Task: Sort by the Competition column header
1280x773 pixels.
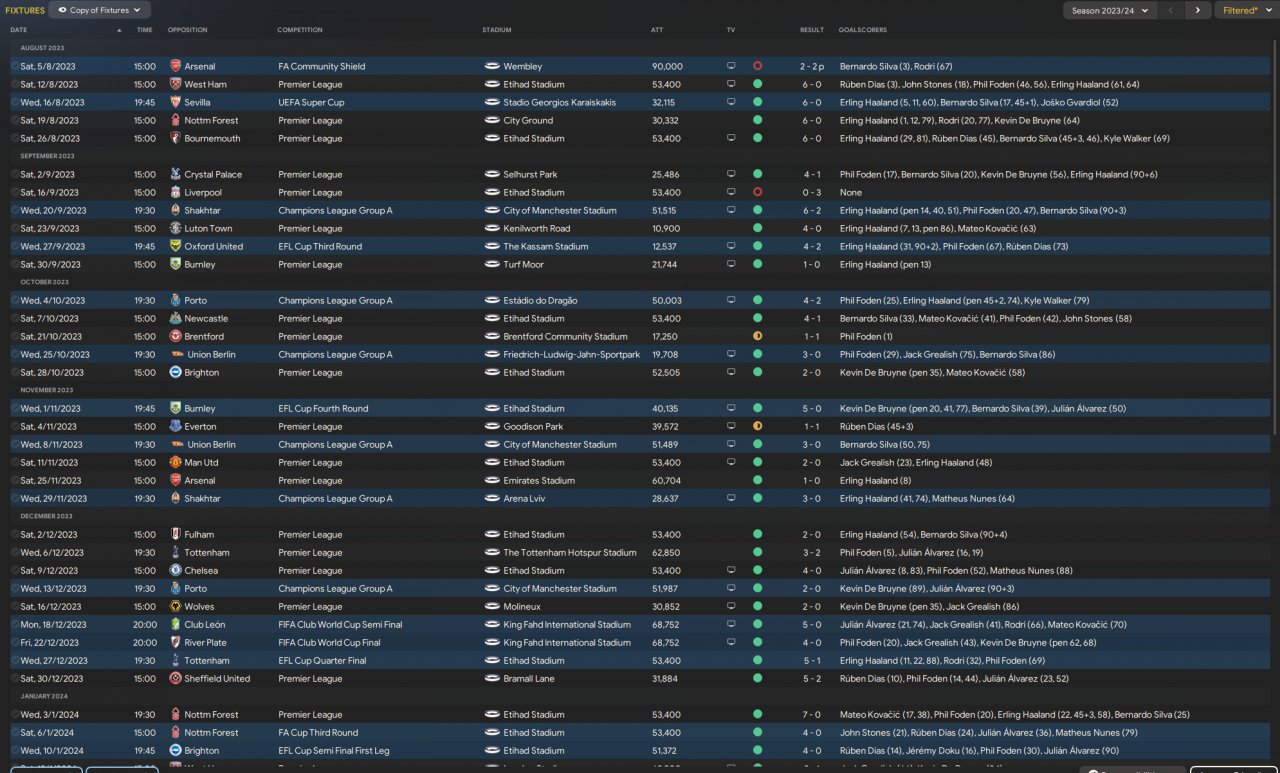Action: pyautogui.click(x=300, y=30)
